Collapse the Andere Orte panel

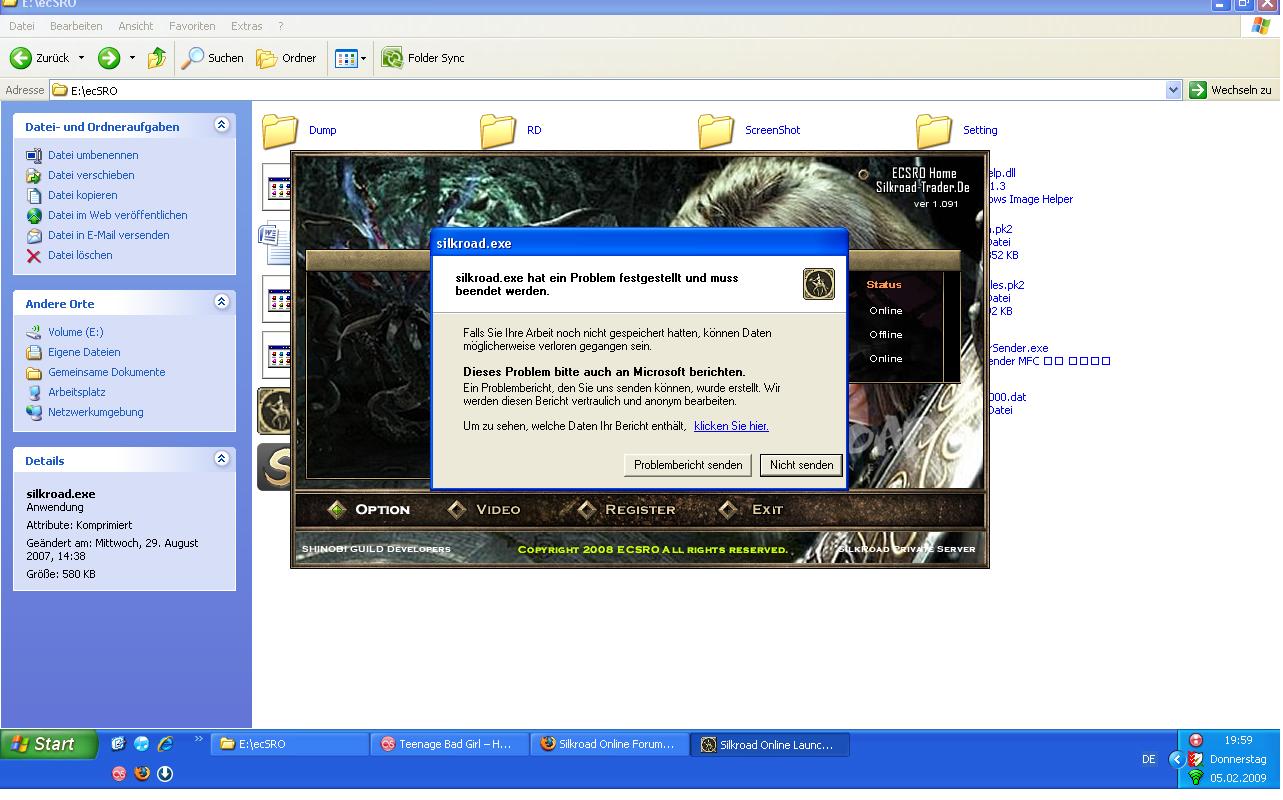coord(222,302)
